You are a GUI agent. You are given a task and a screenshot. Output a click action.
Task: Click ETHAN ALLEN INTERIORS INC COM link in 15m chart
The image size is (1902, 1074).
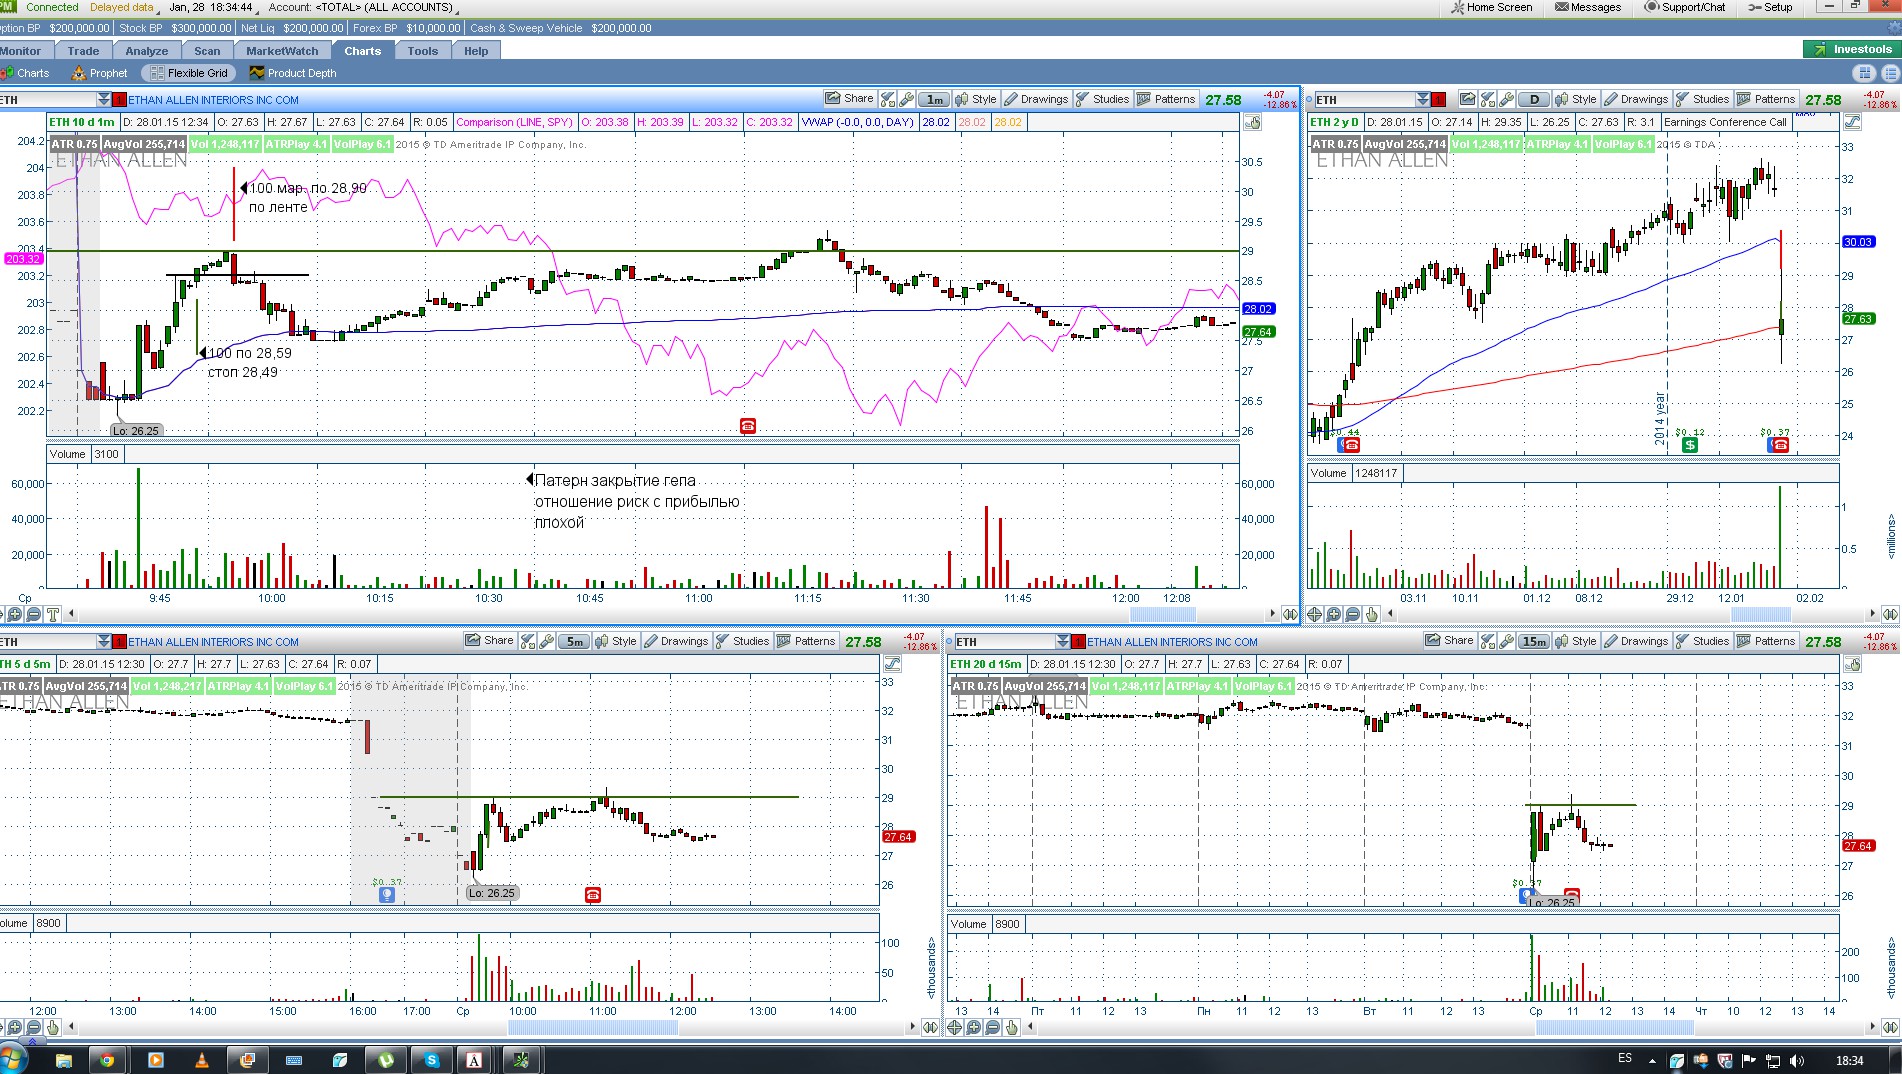tap(1172, 642)
